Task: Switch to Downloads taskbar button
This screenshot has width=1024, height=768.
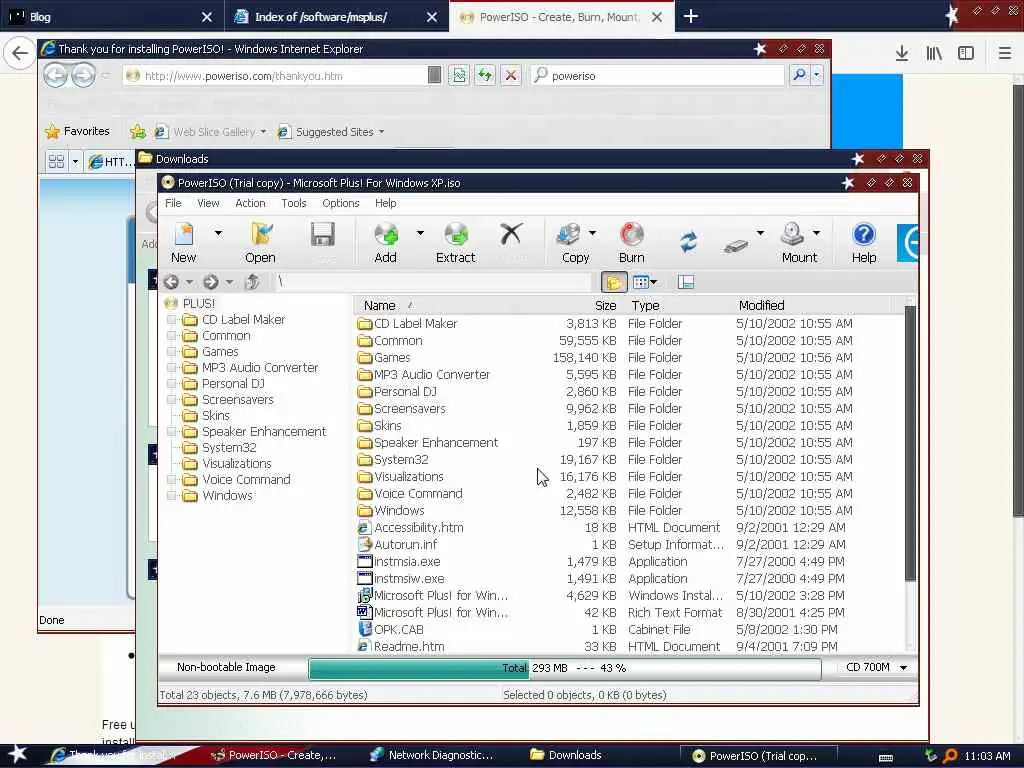Action: (x=566, y=756)
